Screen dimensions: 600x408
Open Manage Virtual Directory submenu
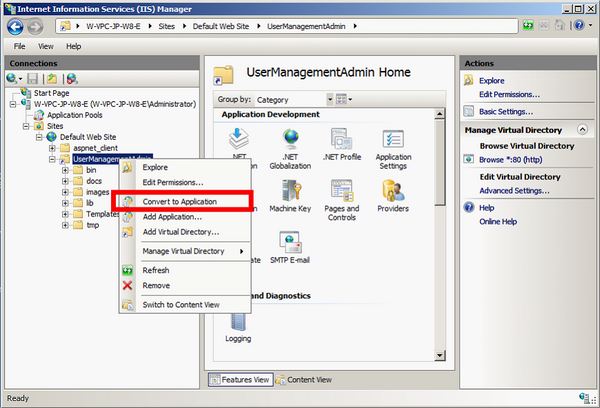(185, 251)
